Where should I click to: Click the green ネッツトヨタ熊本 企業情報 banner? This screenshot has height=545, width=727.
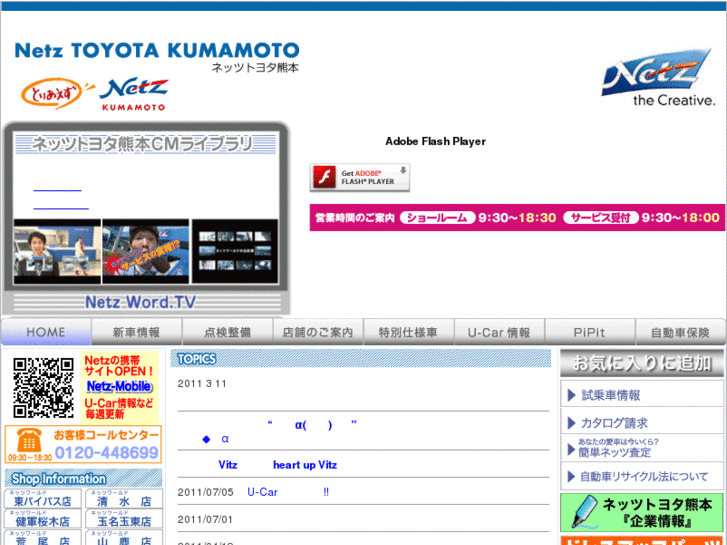(642, 512)
